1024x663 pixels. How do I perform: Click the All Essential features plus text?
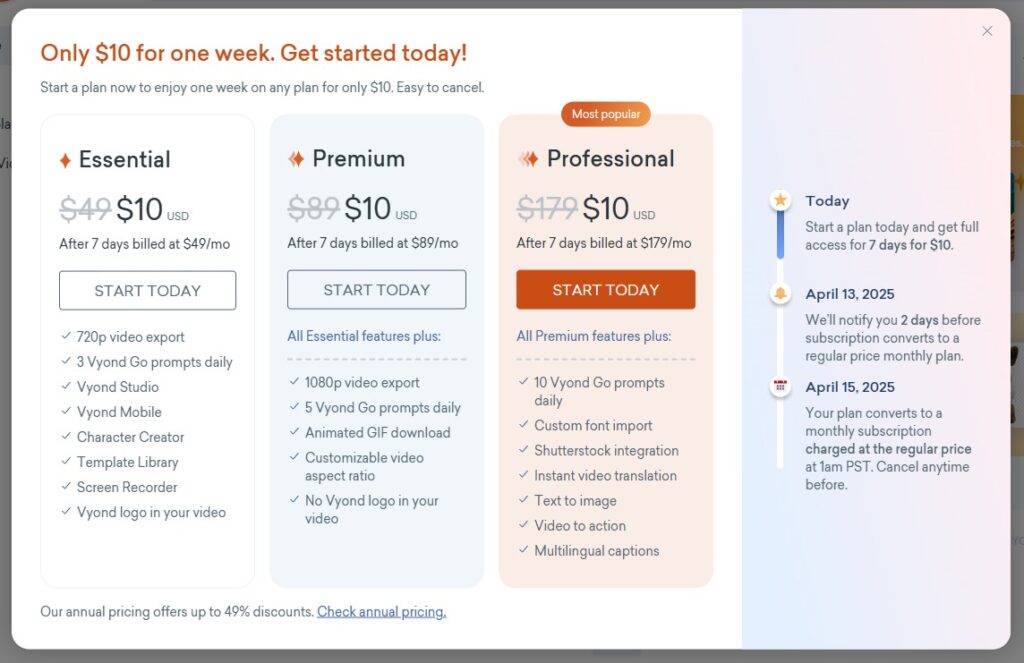(364, 336)
